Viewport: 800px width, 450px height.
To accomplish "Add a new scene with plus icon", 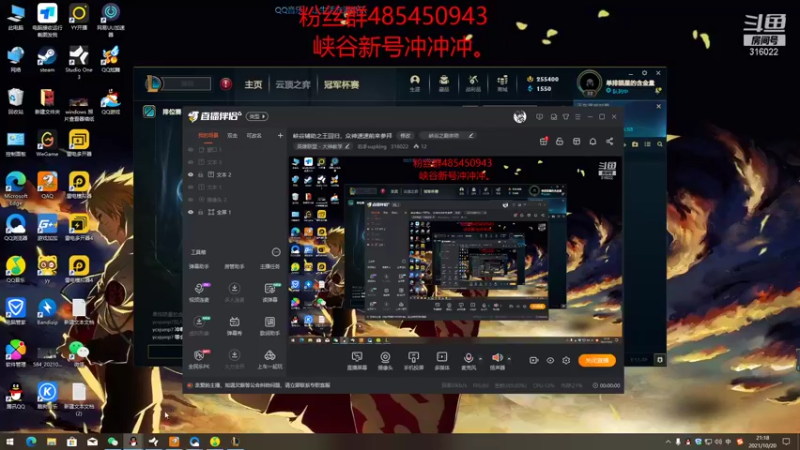I will [280, 135].
